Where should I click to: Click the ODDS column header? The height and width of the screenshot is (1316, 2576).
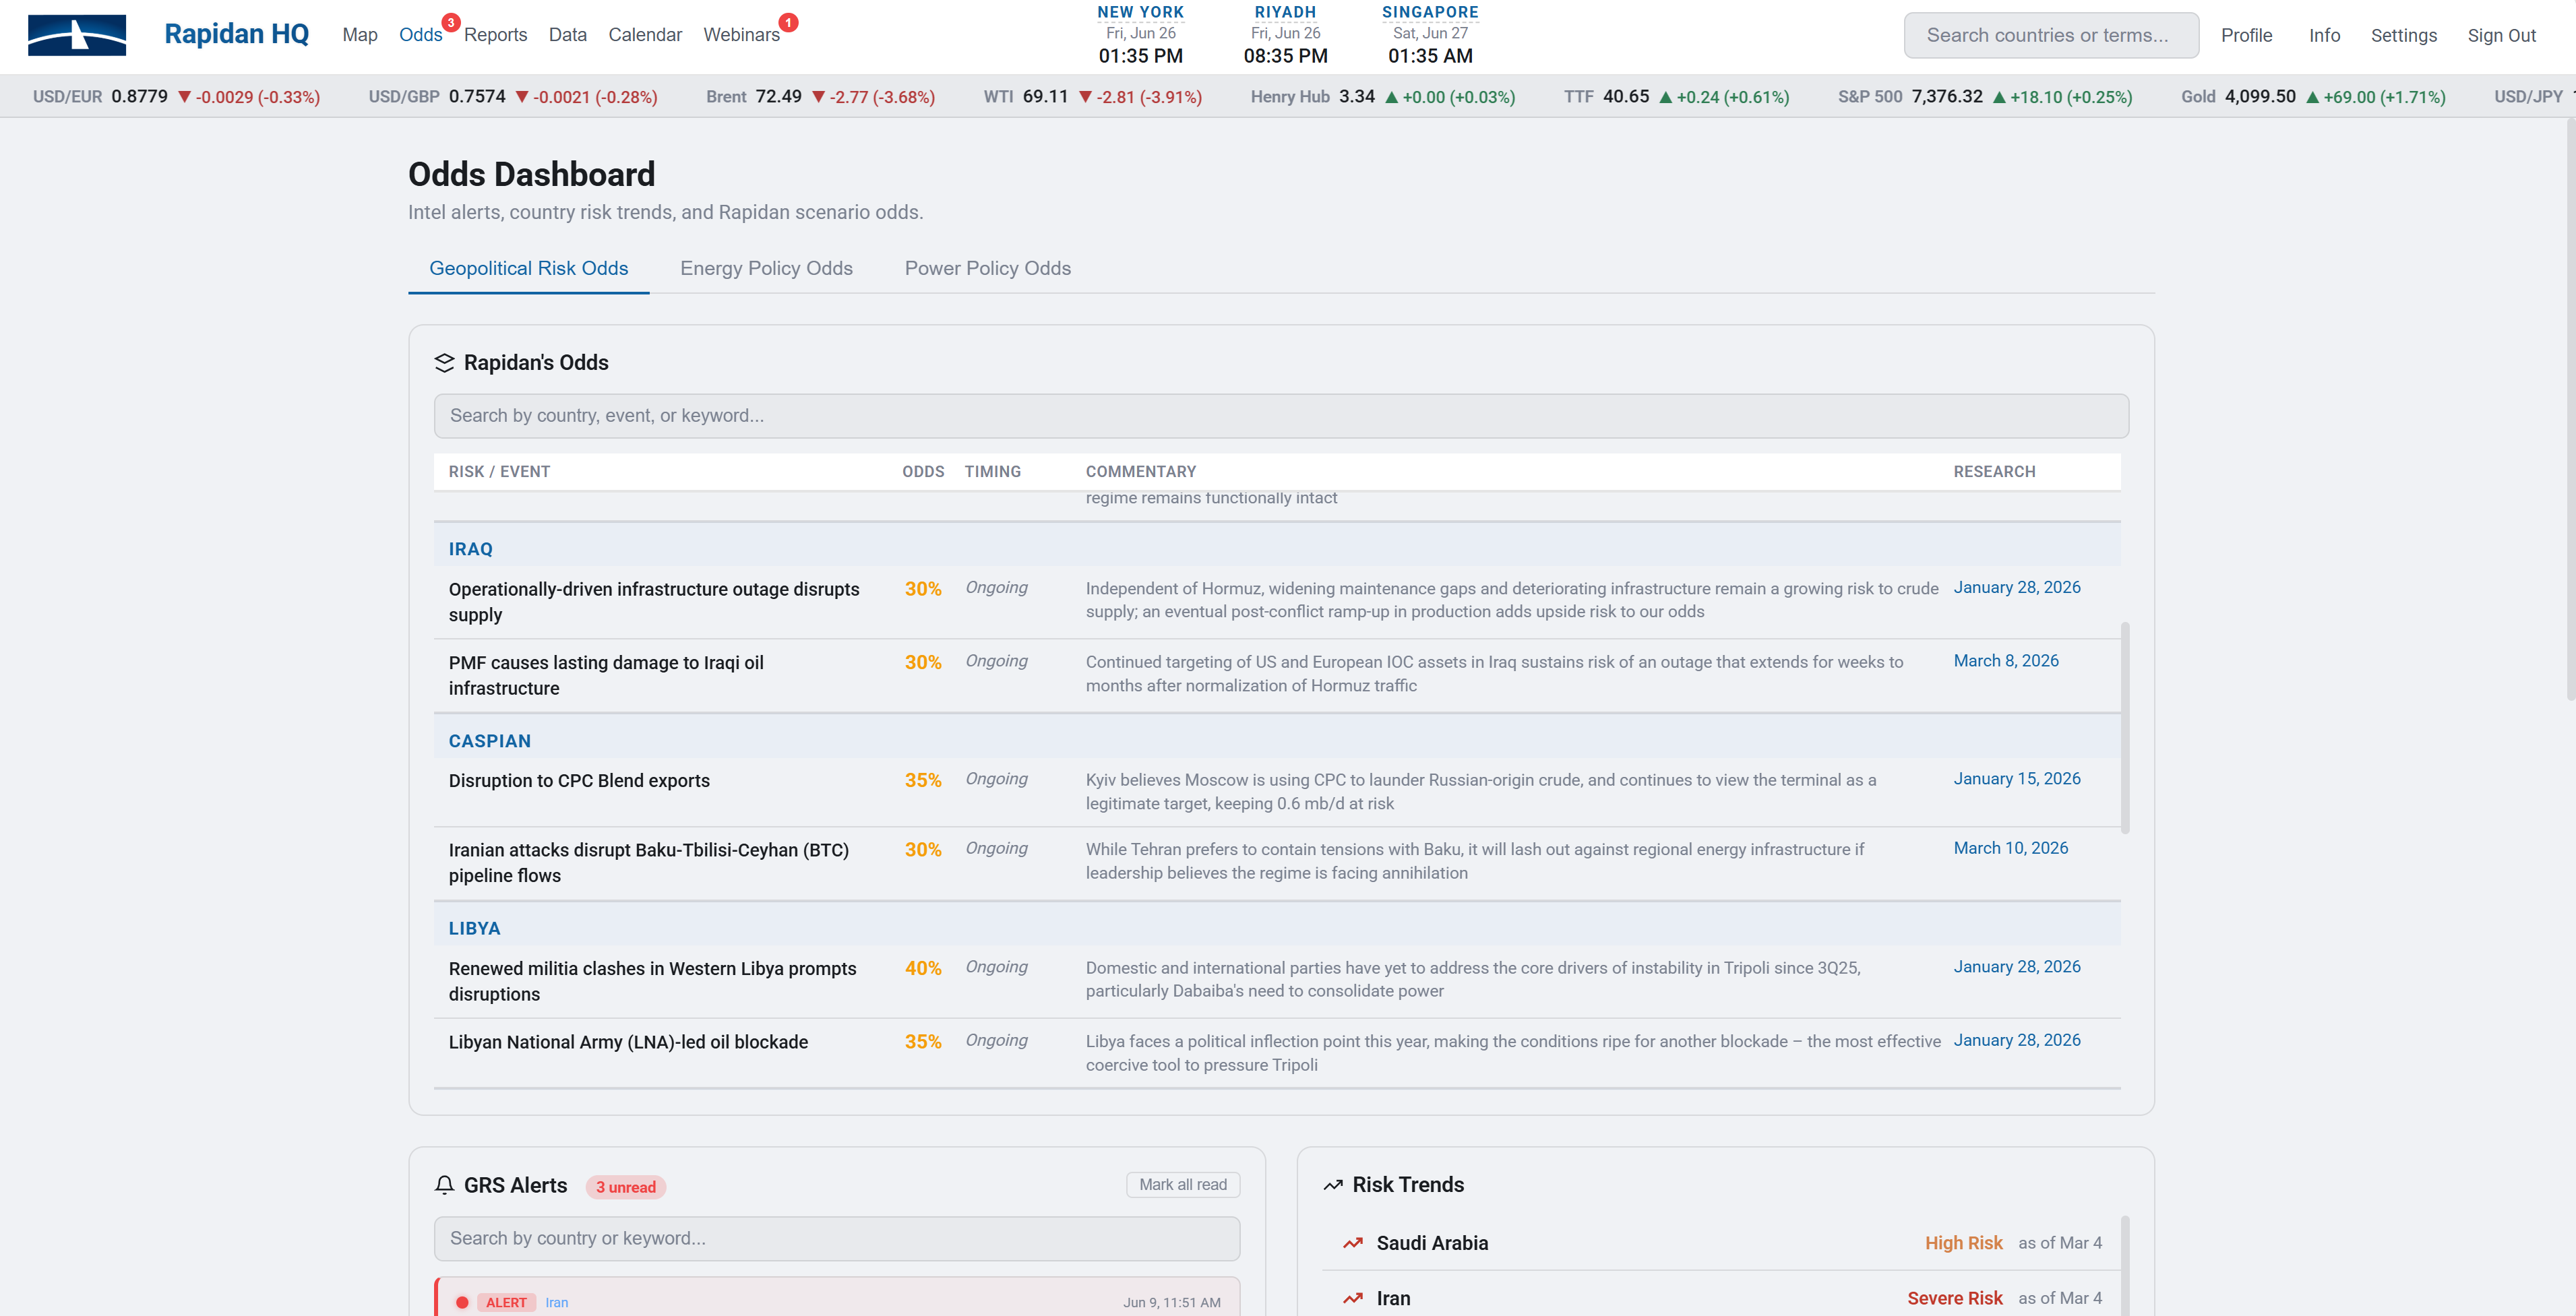point(923,472)
